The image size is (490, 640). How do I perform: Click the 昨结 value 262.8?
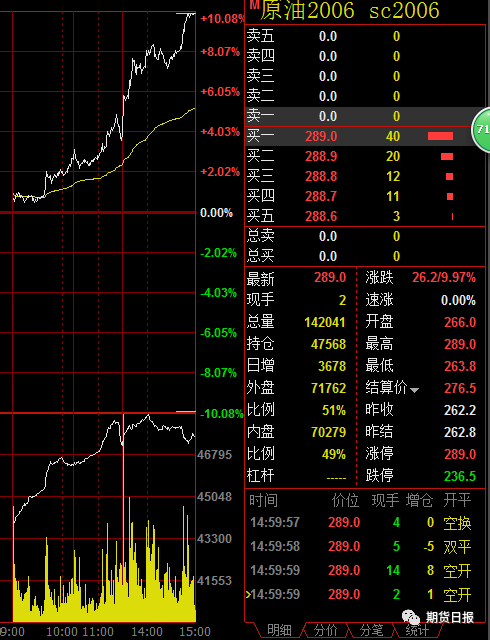click(x=460, y=432)
